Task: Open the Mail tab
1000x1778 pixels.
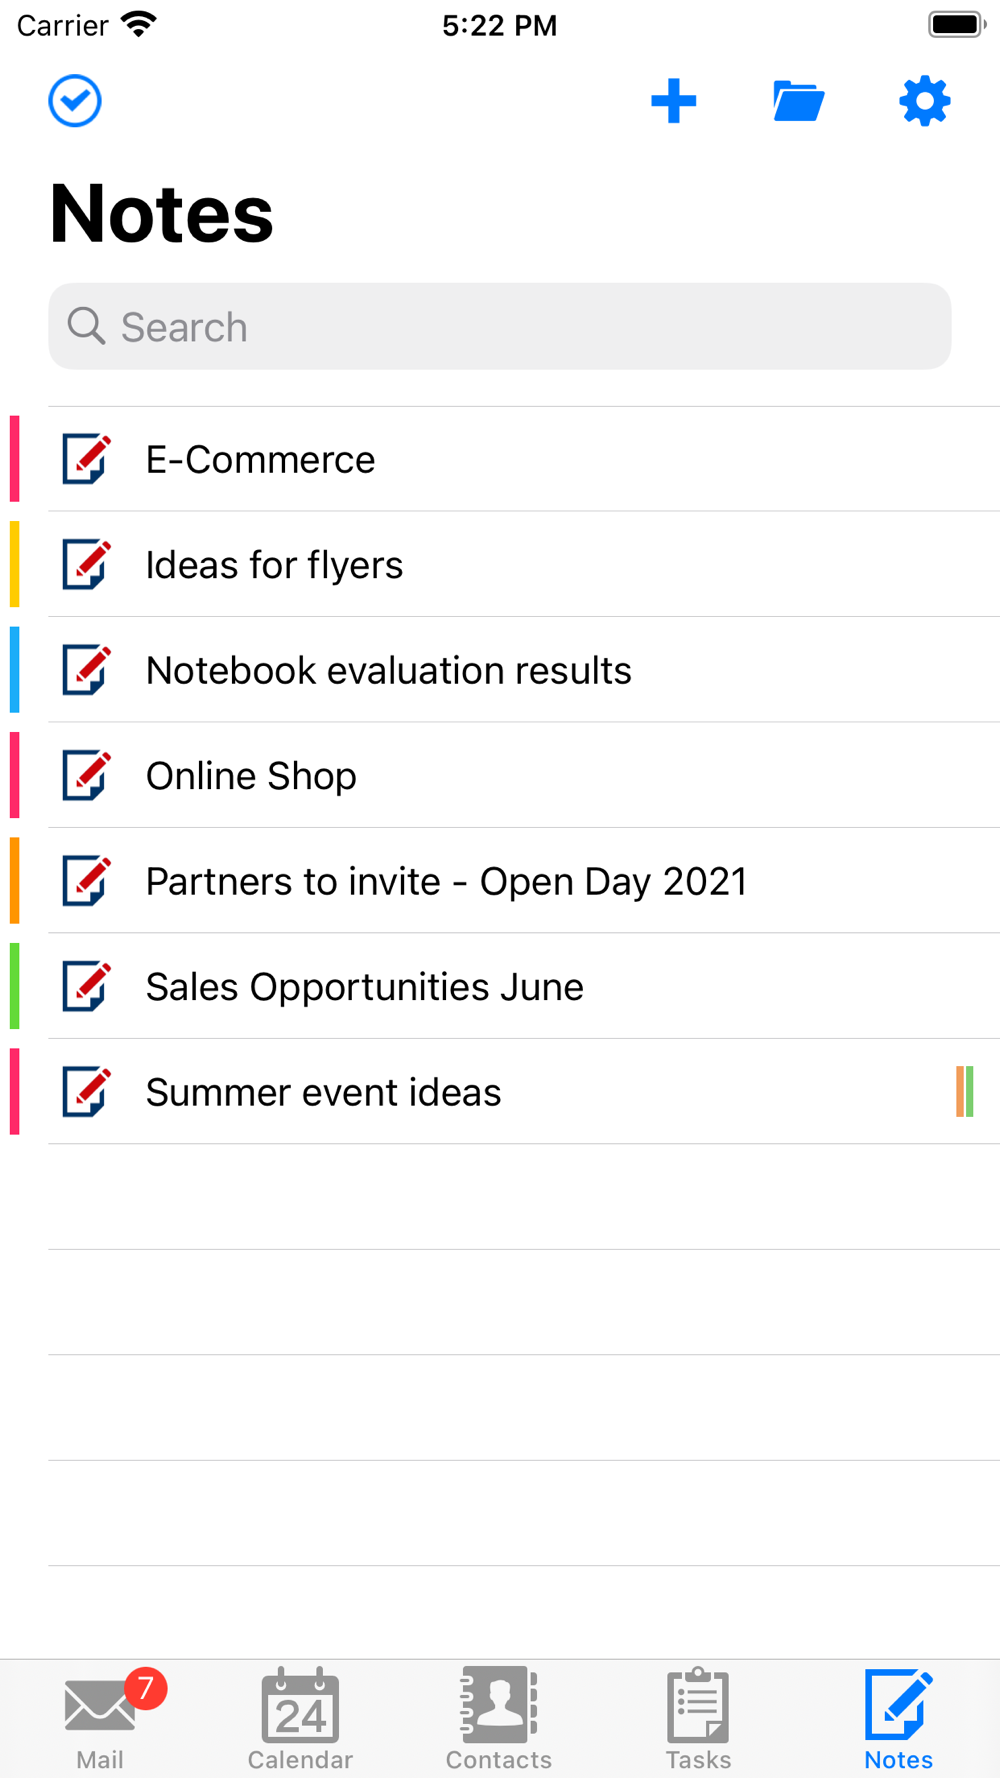Action: tap(100, 1718)
